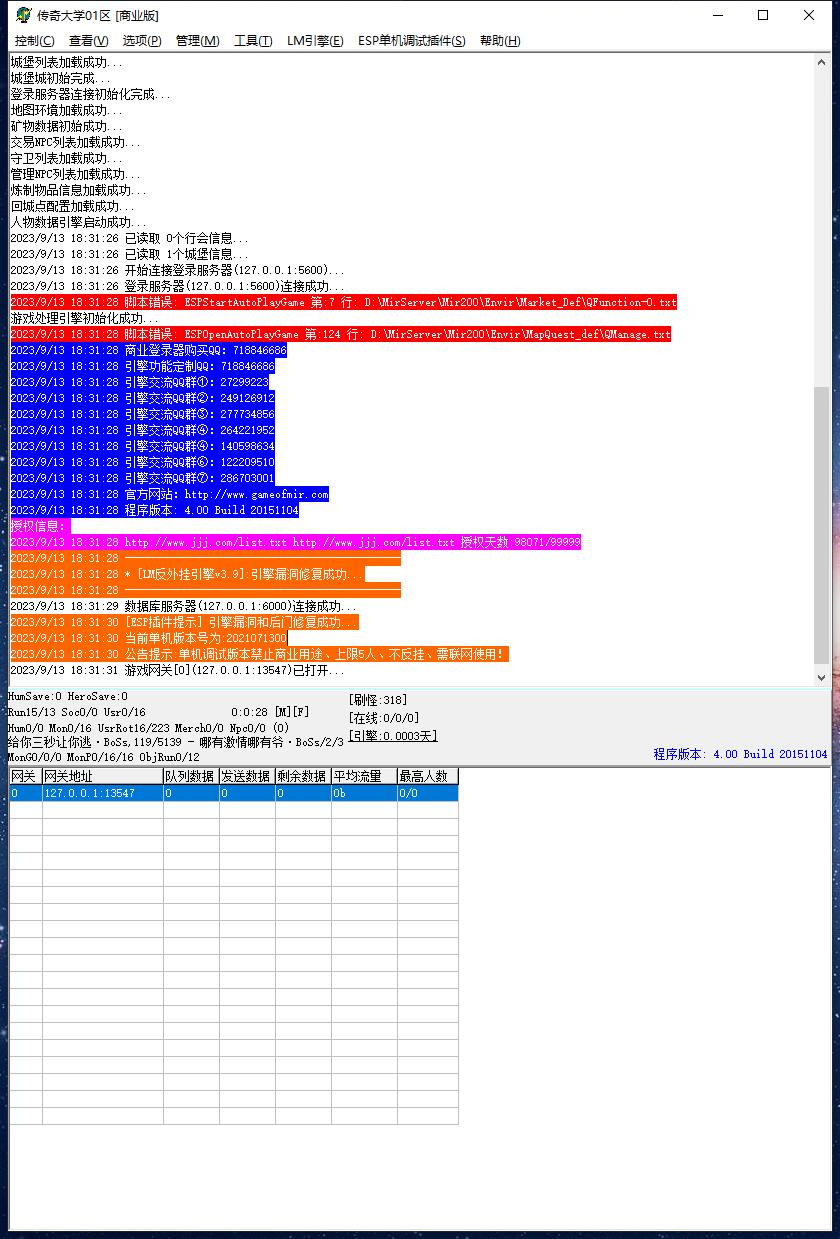Click the [引擎:0.0003天] status text
The image size is (840, 1239).
393,736
